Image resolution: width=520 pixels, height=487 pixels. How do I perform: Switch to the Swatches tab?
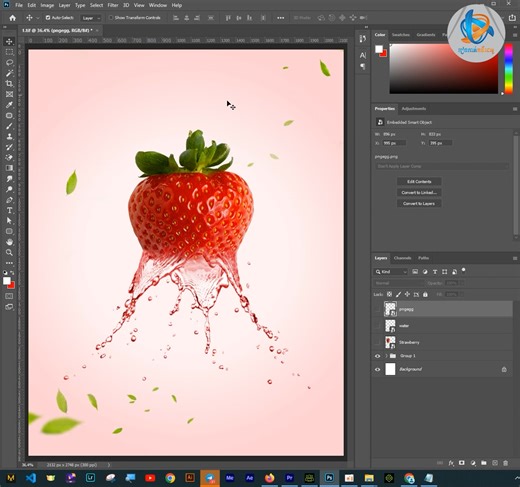tap(401, 35)
